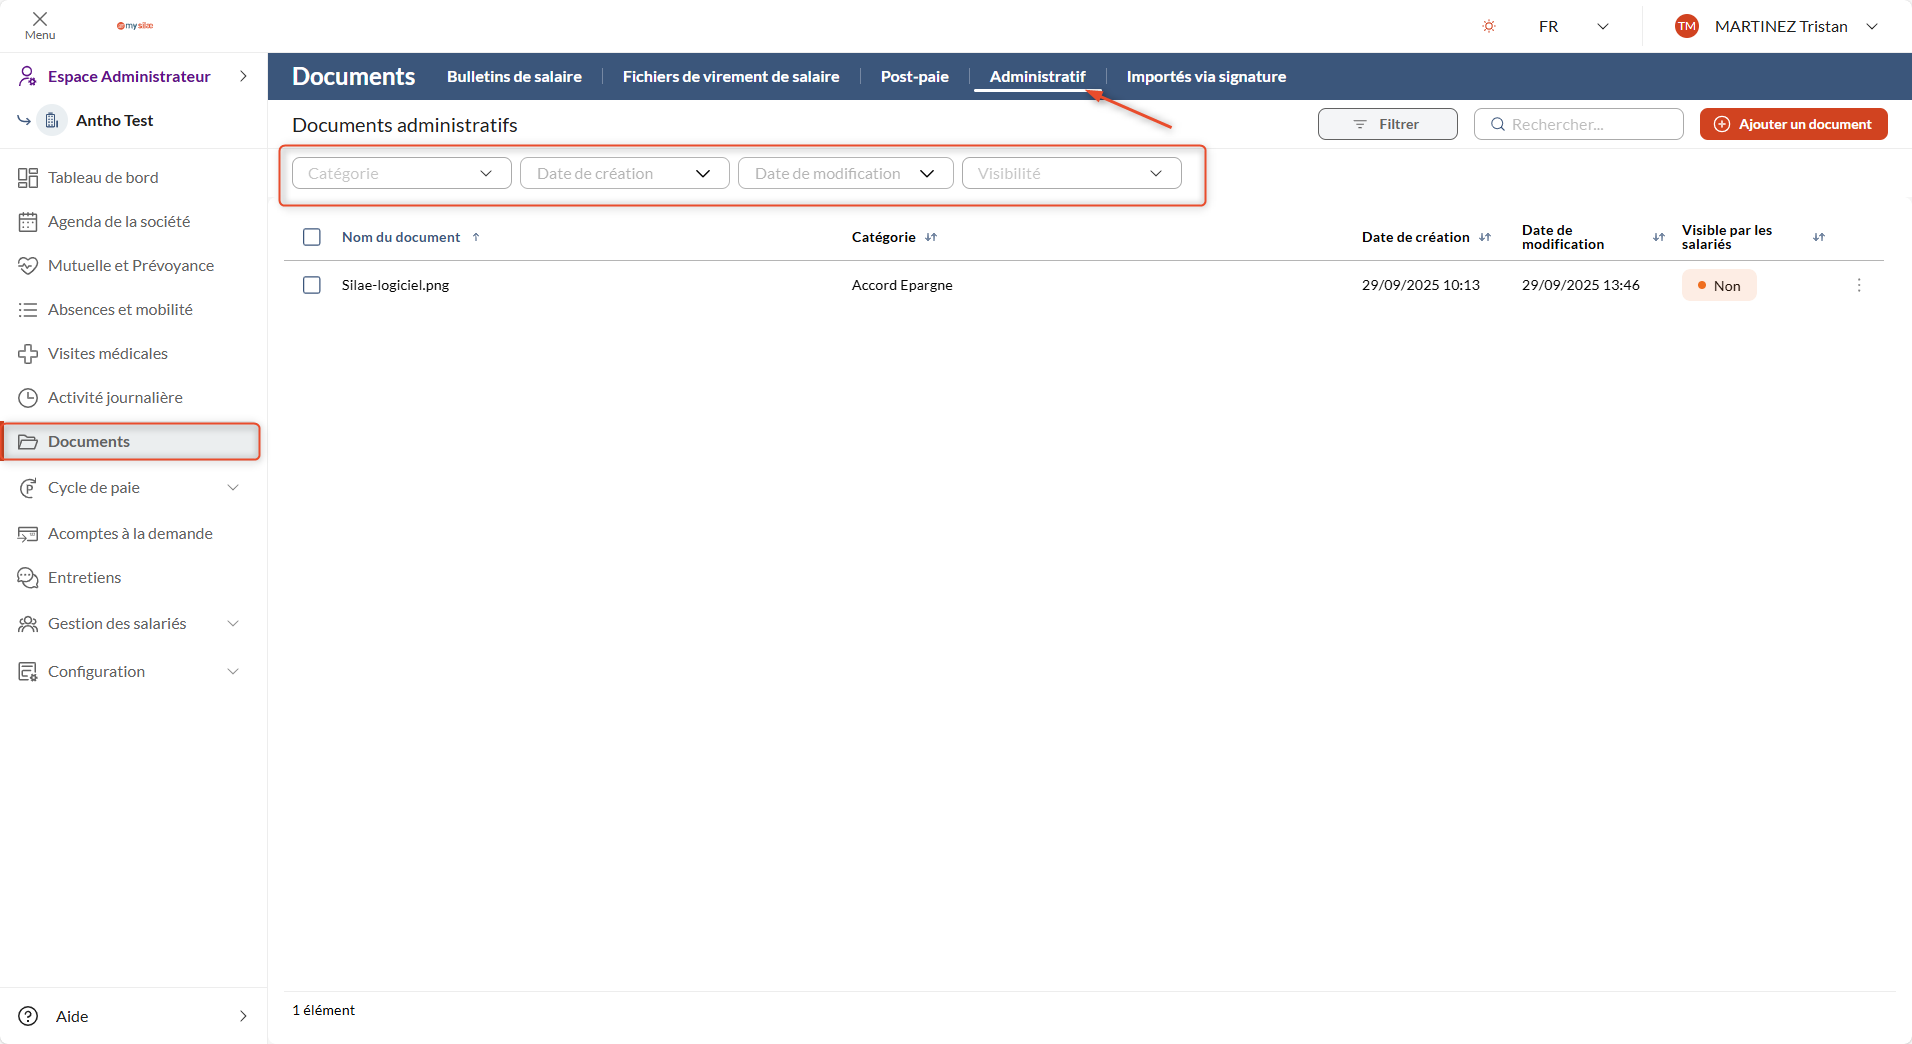The image size is (1912, 1044).
Task: Open the Aide help section
Action: [x=72, y=1015]
